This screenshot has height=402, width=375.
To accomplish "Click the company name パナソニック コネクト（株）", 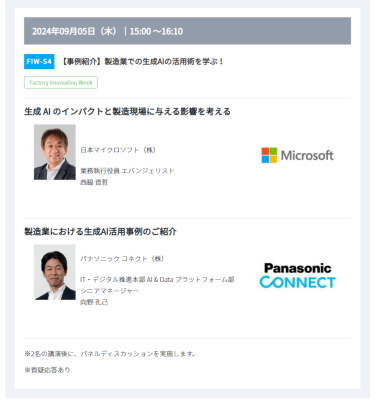I will (122, 259).
